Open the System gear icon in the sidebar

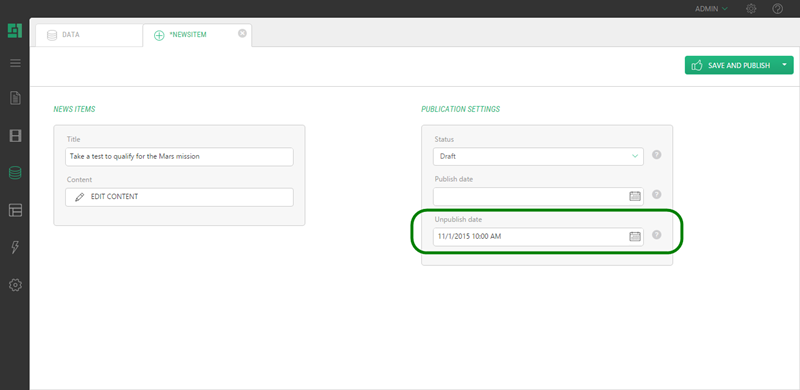coord(15,285)
